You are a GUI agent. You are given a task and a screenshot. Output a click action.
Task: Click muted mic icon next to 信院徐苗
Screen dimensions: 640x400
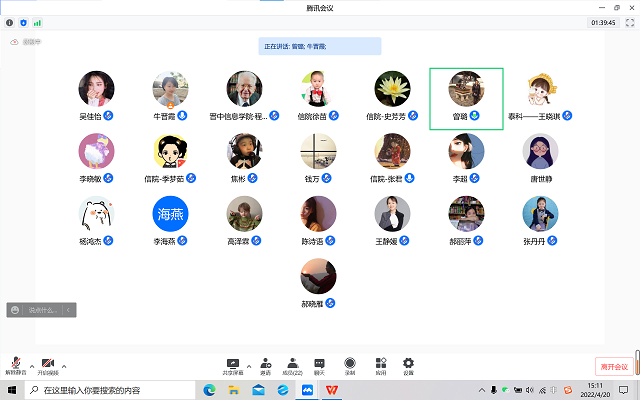point(333,116)
